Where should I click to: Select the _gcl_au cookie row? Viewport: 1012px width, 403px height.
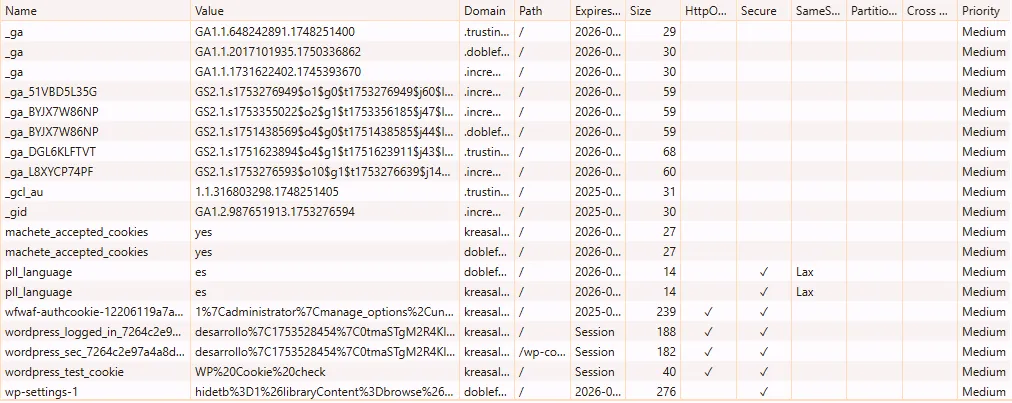tap(506, 192)
